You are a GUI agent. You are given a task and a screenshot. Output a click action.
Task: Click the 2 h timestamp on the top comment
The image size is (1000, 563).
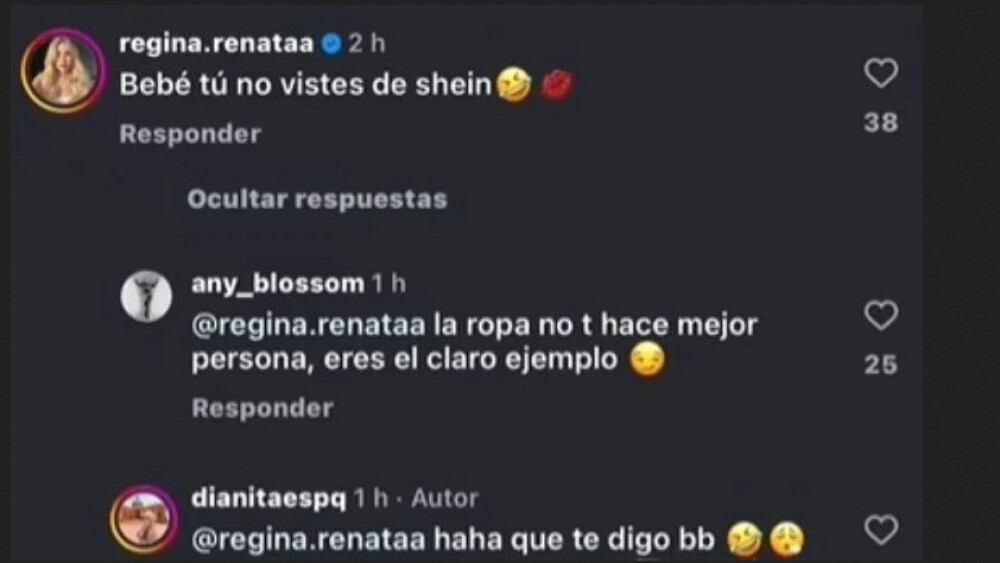[367, 43]
